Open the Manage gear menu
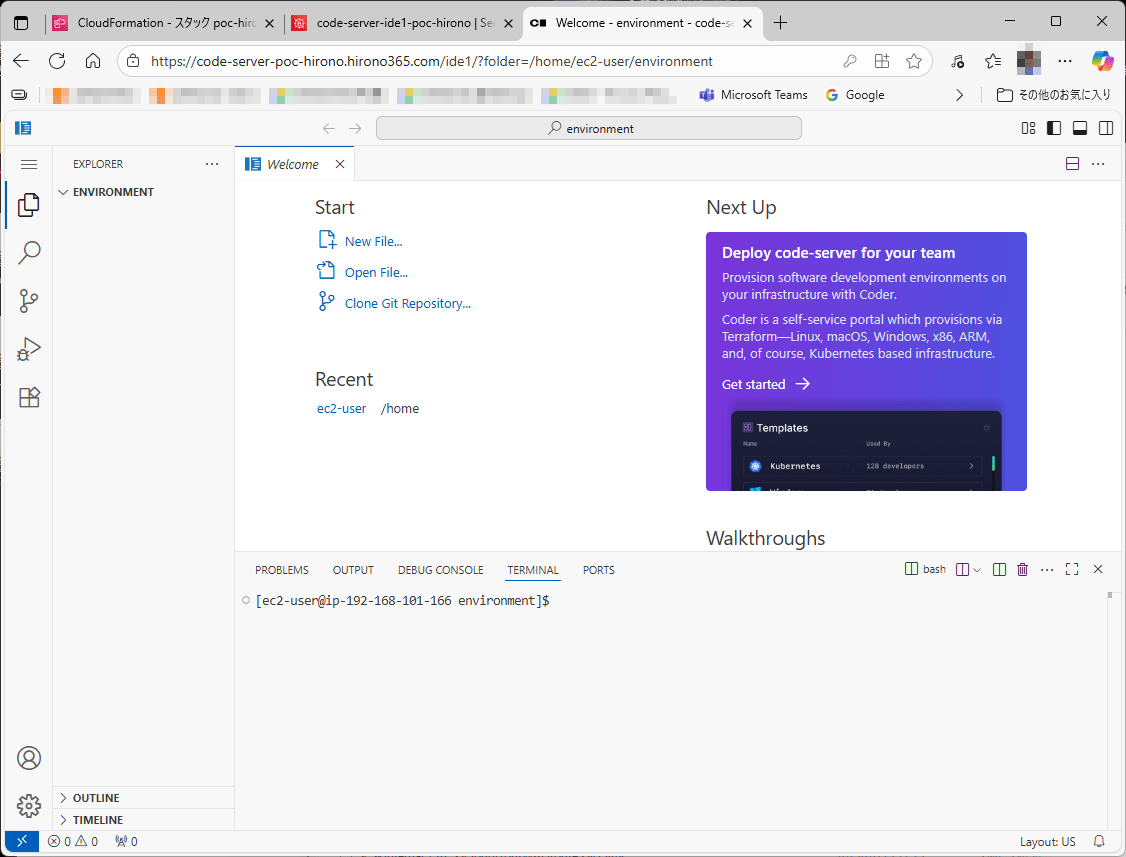The width and height of the screenshot is (1126, 857). coord(29,806)
